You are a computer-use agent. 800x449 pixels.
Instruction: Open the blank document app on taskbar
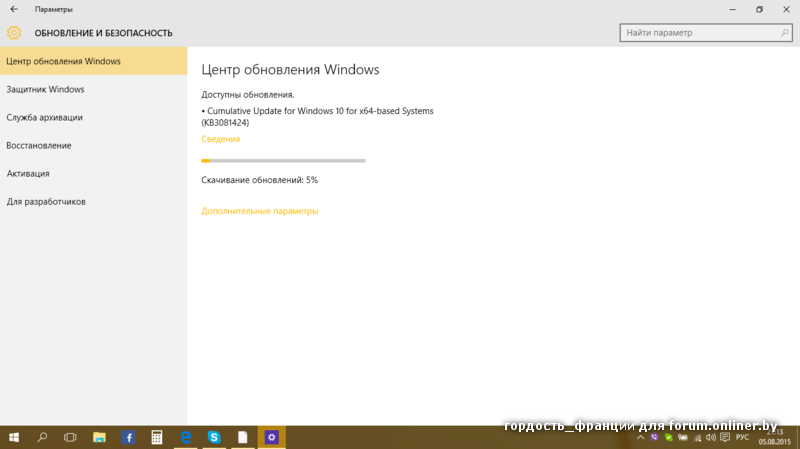tap(243, 437)
